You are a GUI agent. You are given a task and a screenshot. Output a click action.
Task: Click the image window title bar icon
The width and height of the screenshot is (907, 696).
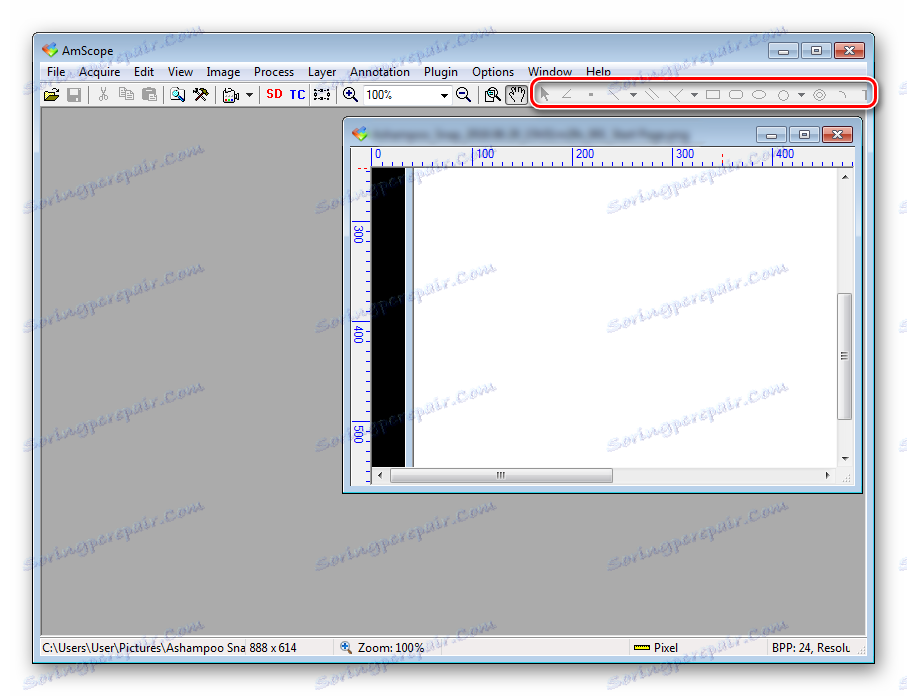(360, 134)
